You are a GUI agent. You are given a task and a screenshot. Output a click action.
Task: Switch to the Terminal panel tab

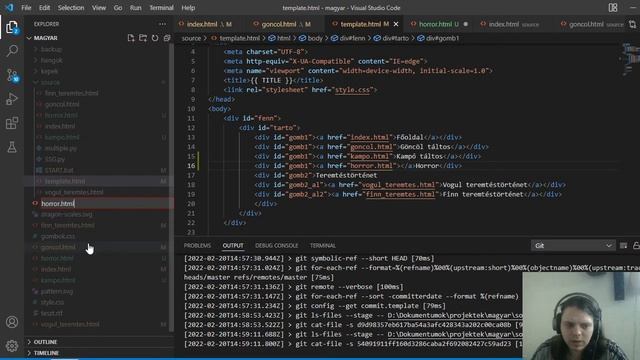(x=323, y=246)
